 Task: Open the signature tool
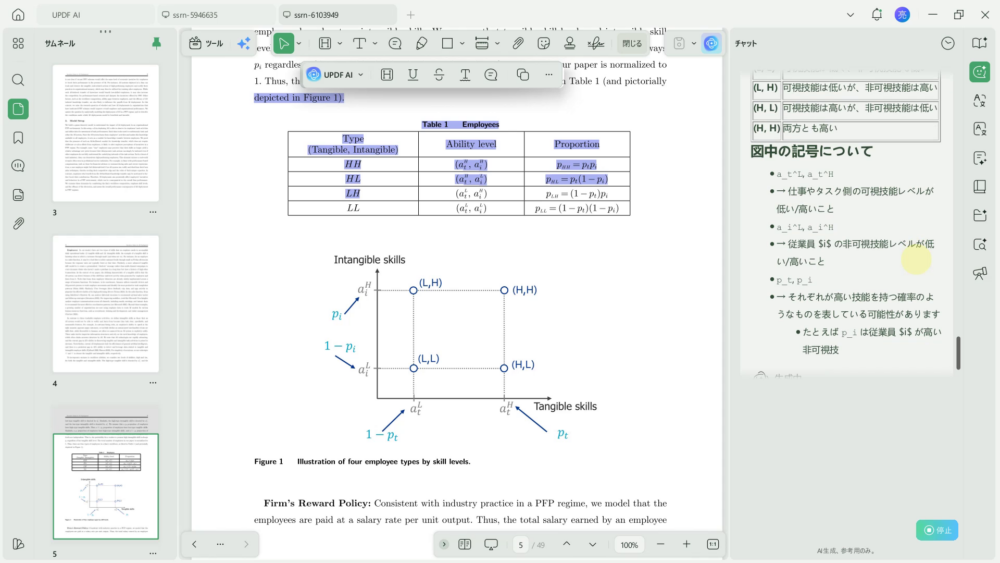[596, 43]
